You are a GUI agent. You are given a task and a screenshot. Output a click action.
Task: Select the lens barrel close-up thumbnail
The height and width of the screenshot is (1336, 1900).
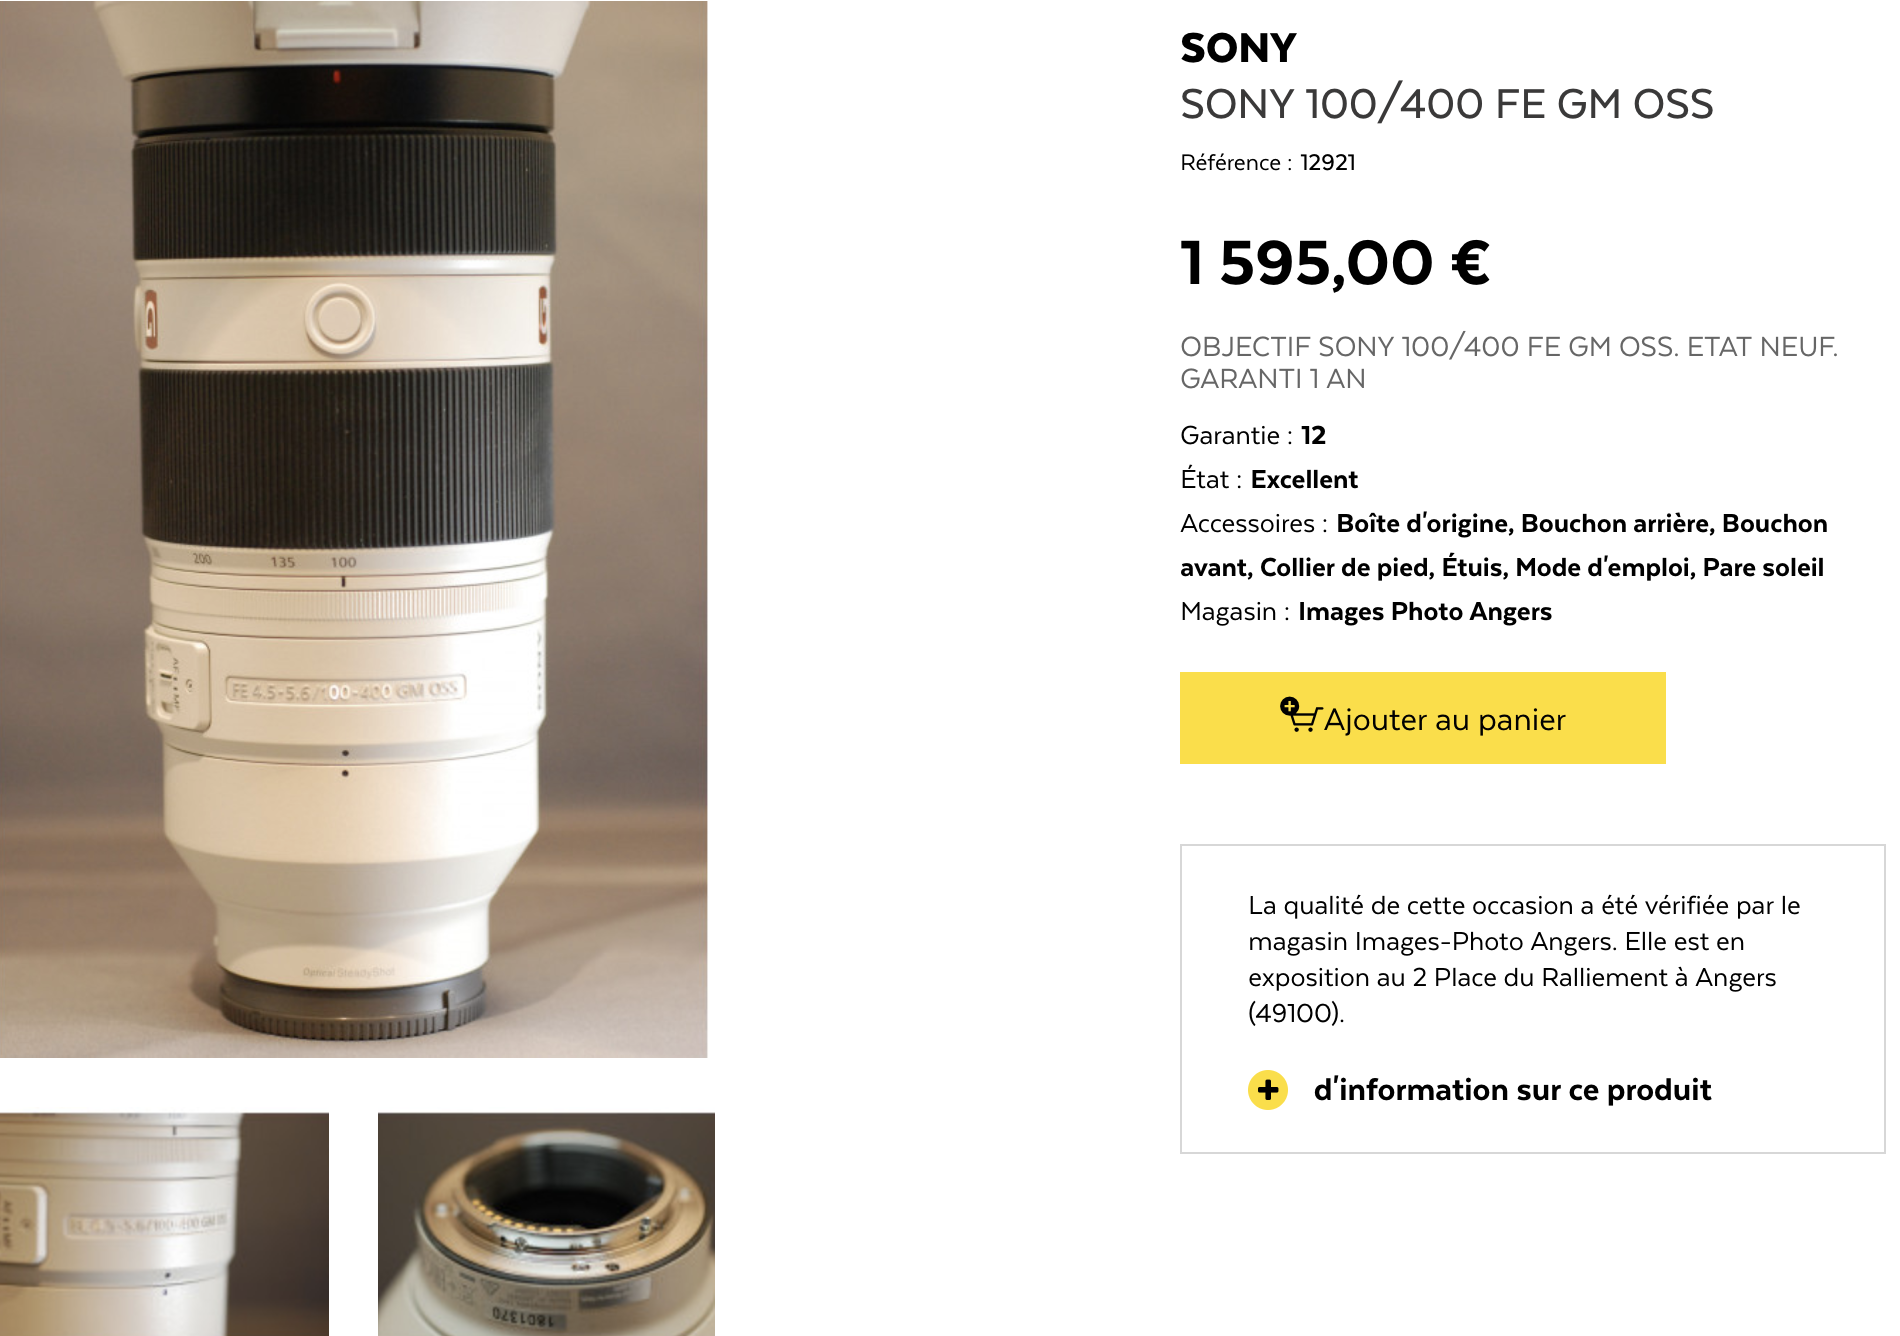[164, 1223]
